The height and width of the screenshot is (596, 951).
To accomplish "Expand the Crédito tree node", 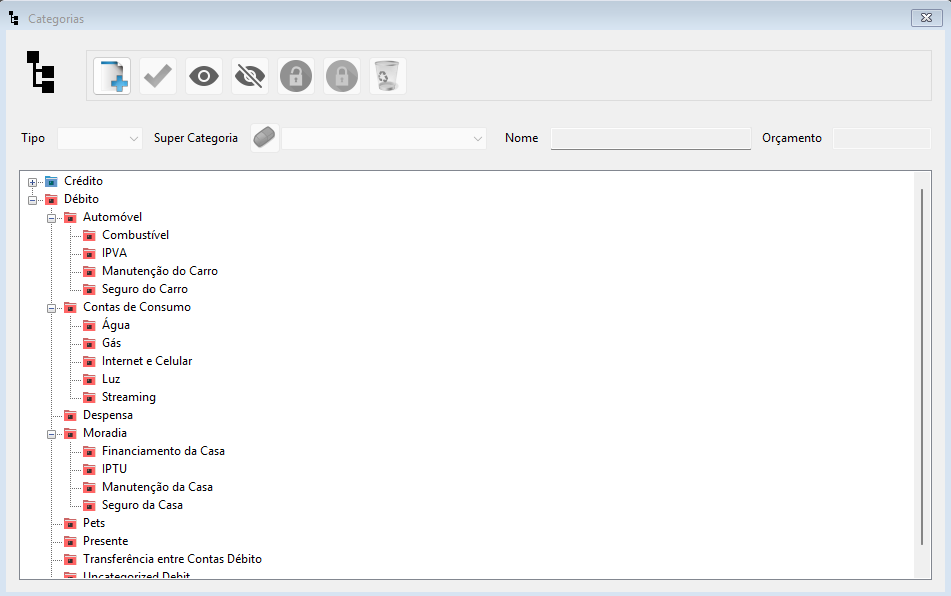I will click(x=33, y=182).
